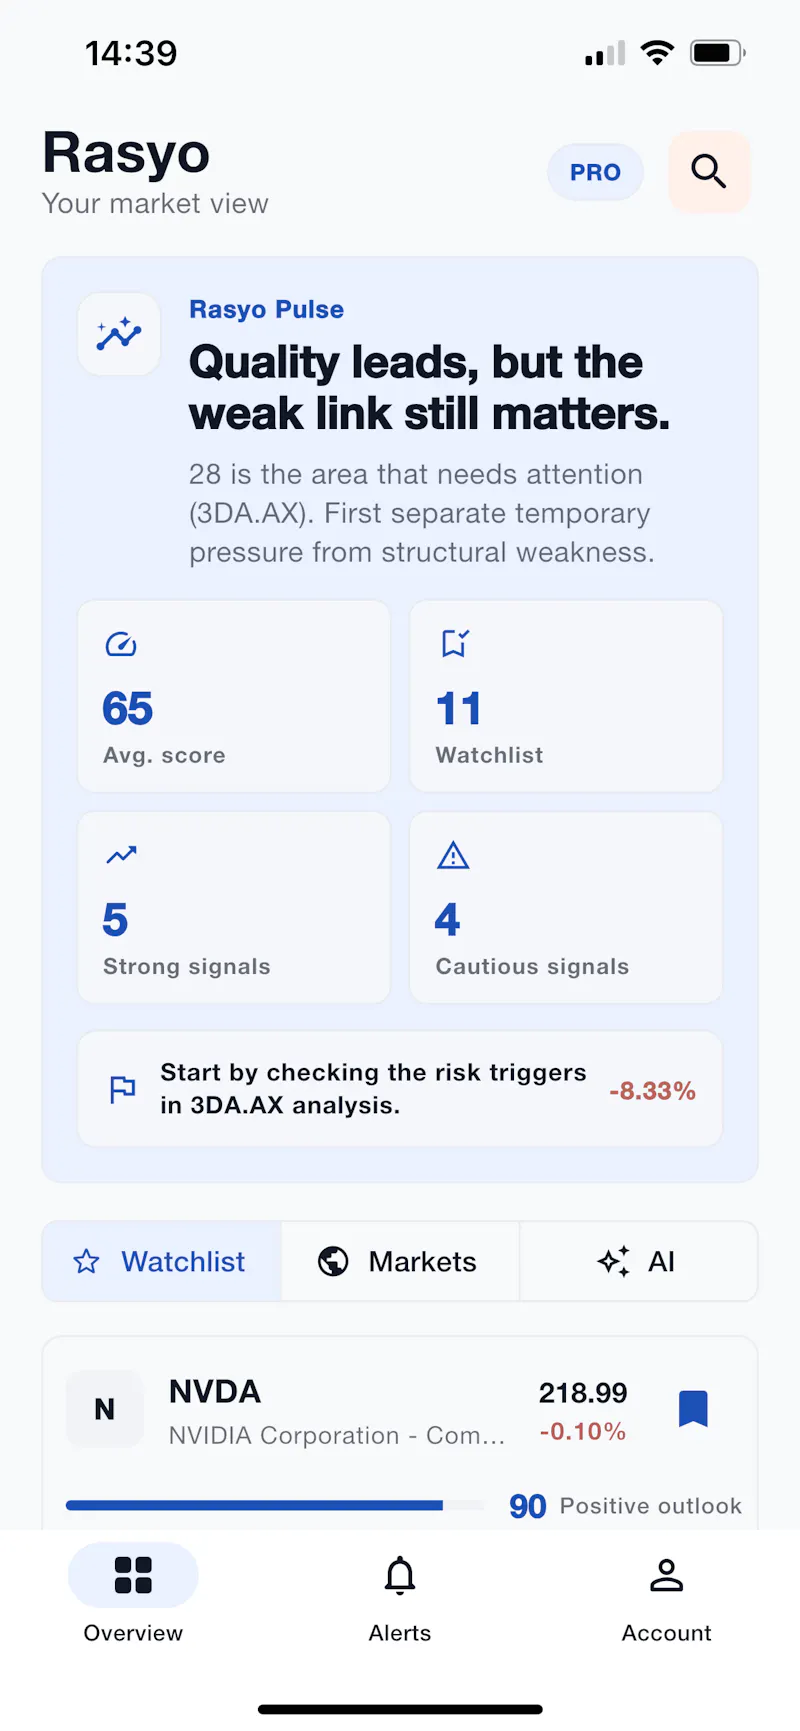The height and width of the screenshot is (1731, 800).
Task: Tap the Rasyo Pulse sparkline icon
Action: tap(119, 334)
